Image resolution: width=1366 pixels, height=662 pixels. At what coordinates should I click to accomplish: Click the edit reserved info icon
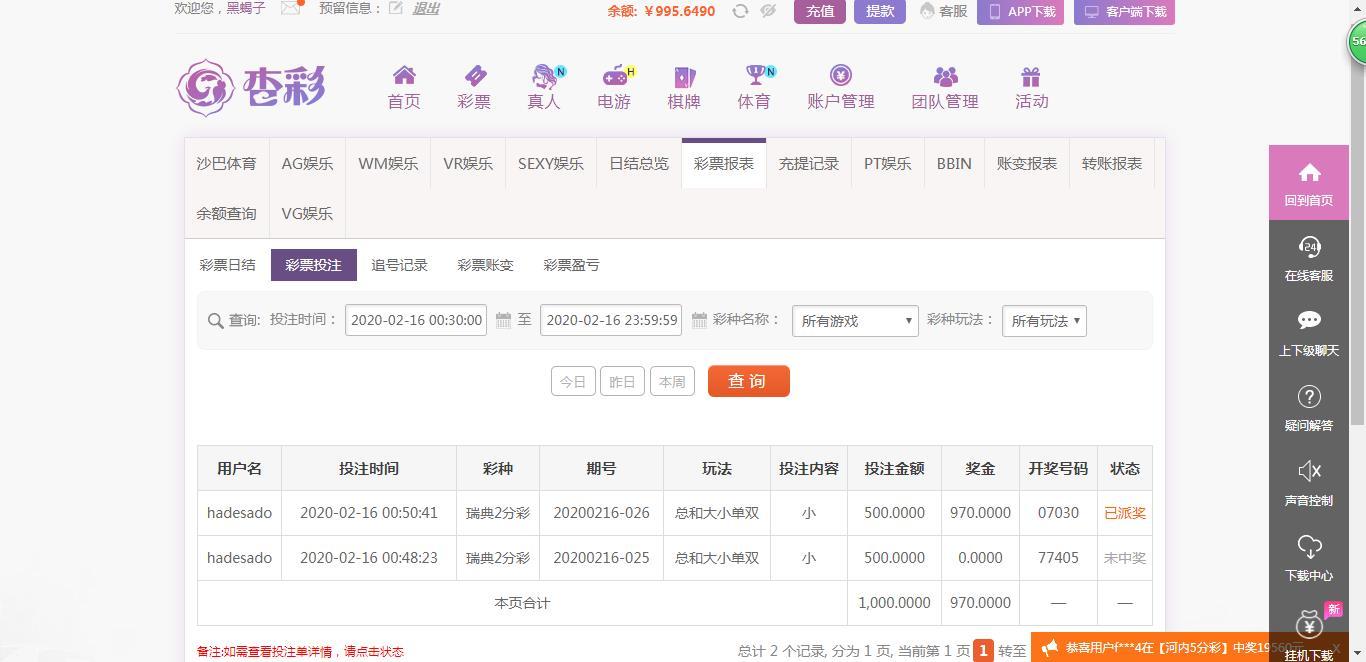(396, 8)
